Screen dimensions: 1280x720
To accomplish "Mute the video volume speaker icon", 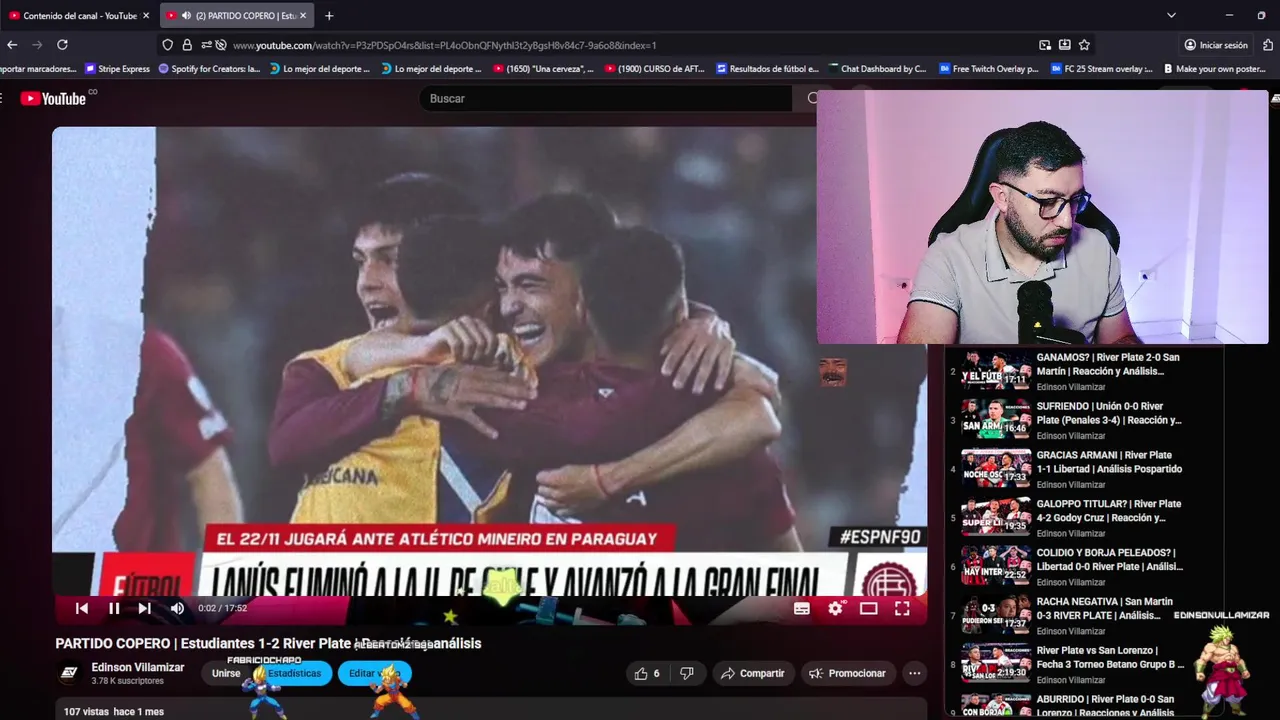I will pos(177,608).
